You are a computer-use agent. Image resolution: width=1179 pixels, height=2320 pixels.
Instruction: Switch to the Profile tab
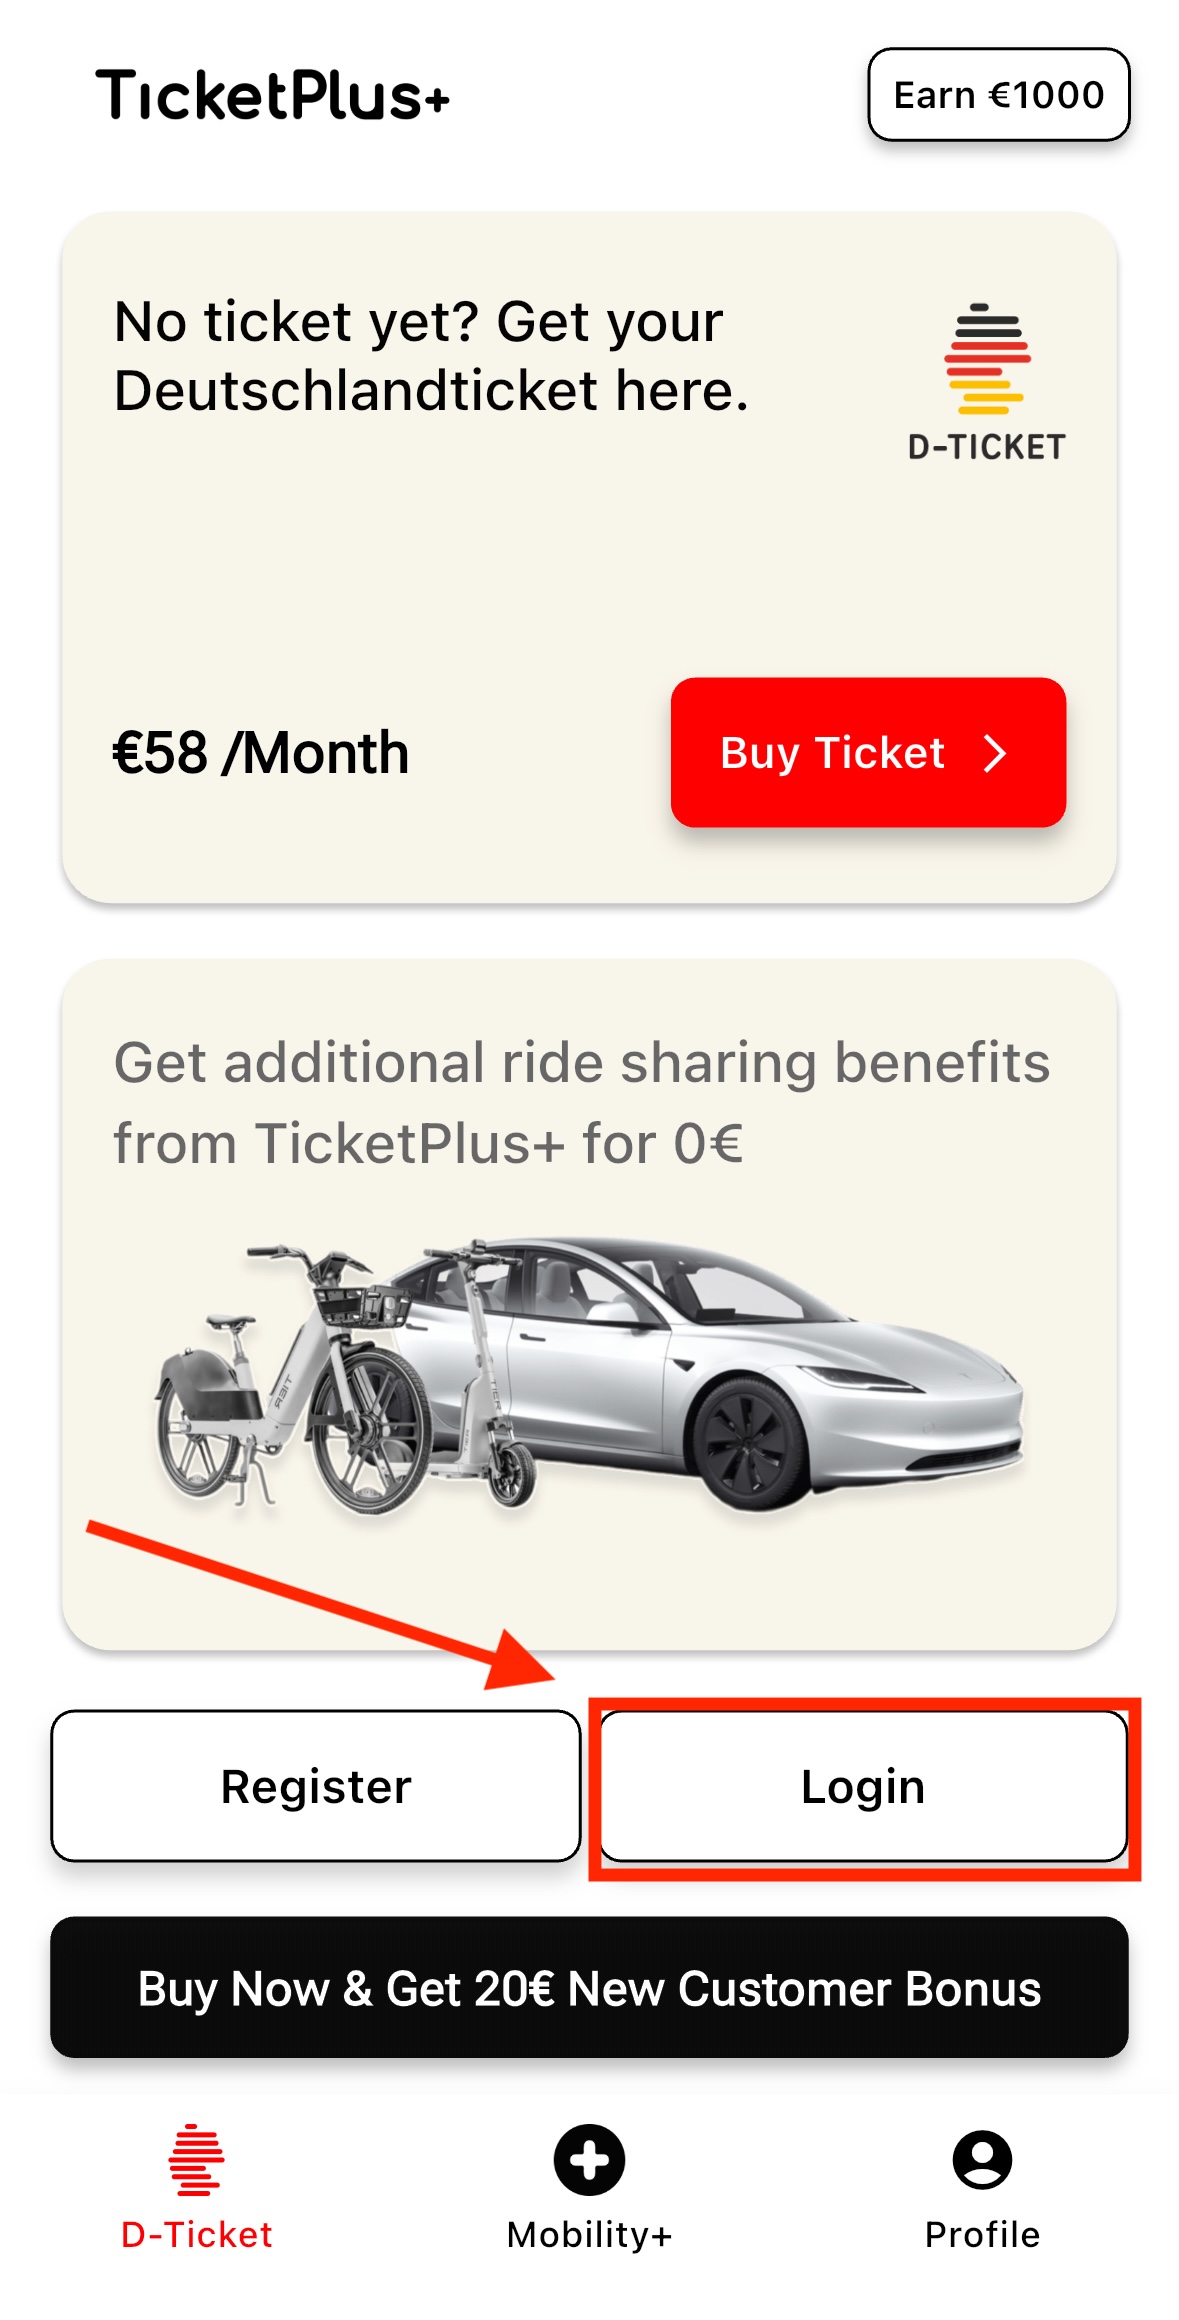pyautogui.click(x=981, y=2190)
